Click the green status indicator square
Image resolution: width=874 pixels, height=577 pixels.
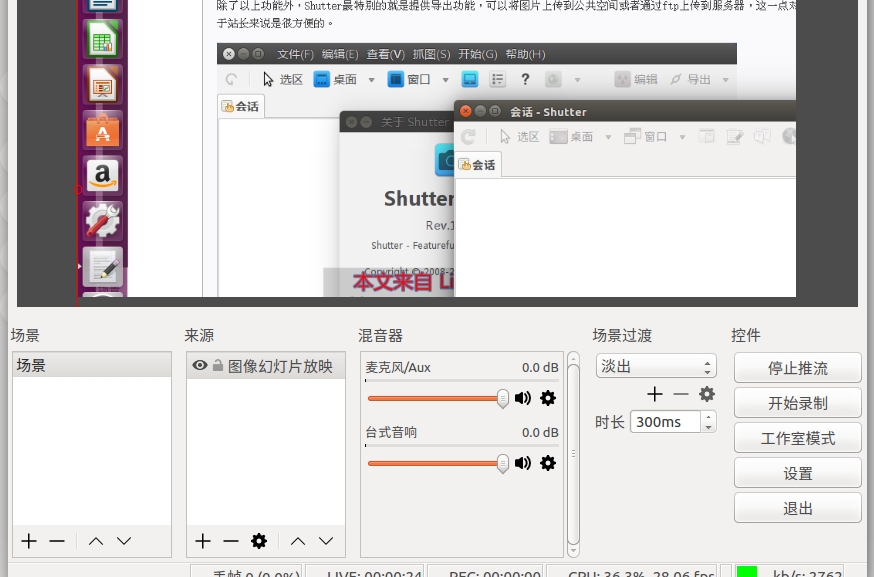(x=747, y=571)
